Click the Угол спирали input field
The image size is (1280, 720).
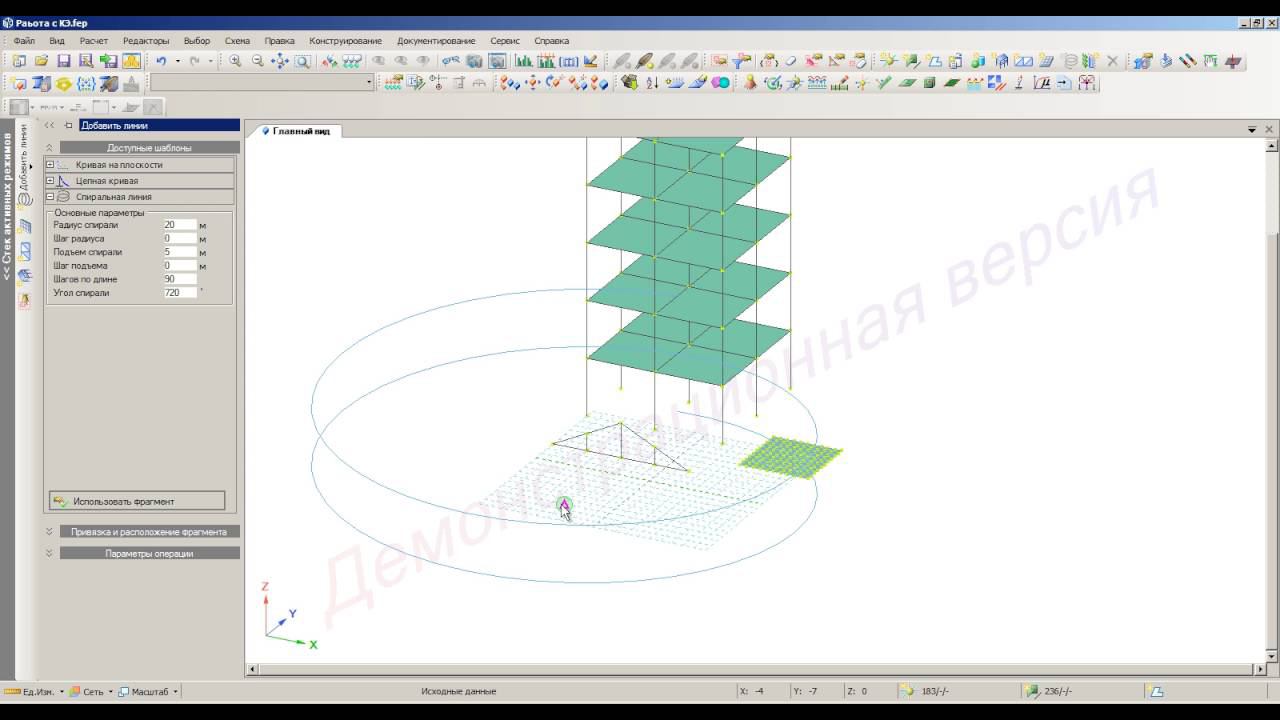pyautogui.click(x=180, y=293)
